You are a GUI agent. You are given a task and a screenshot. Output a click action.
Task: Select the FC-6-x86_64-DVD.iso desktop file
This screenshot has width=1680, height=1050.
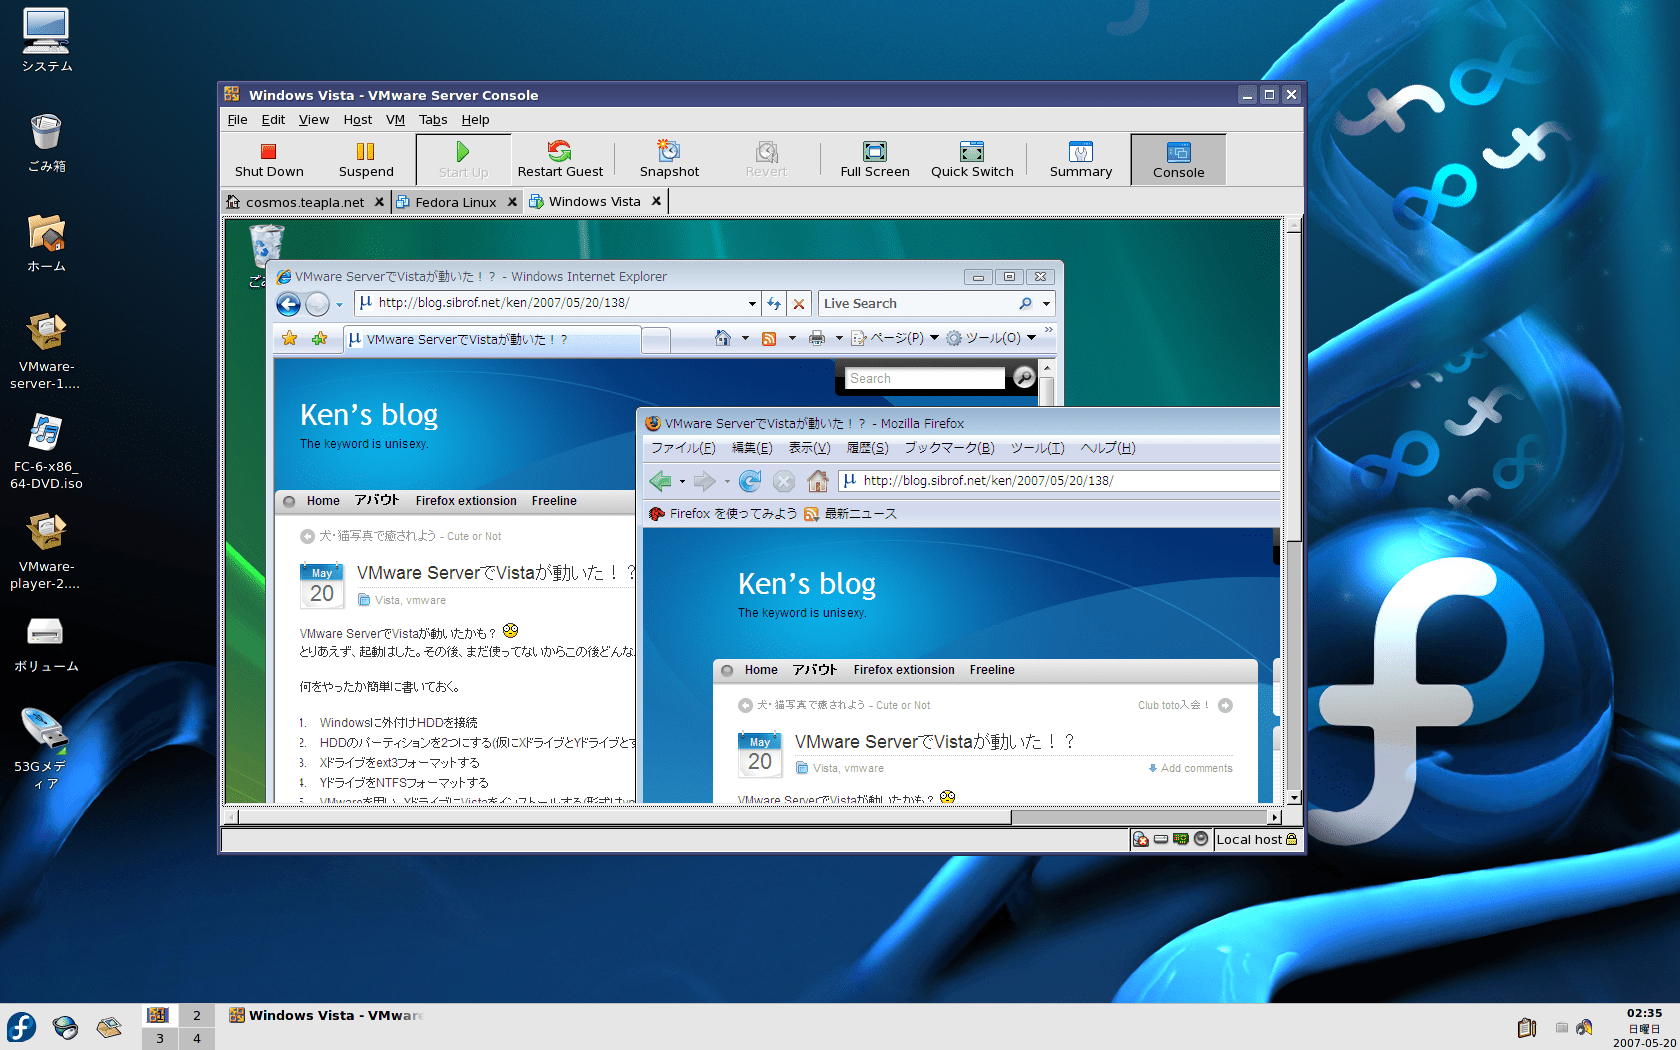tap(46, 451)
